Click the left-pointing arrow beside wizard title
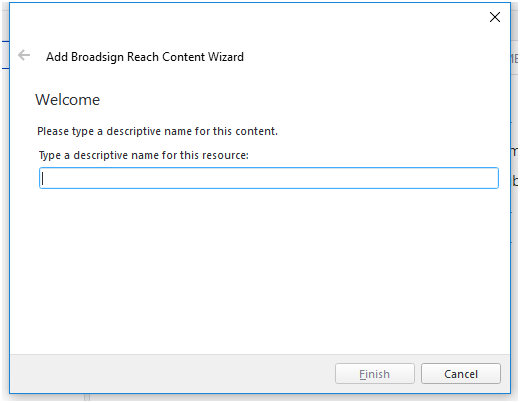 coord(24,55)
